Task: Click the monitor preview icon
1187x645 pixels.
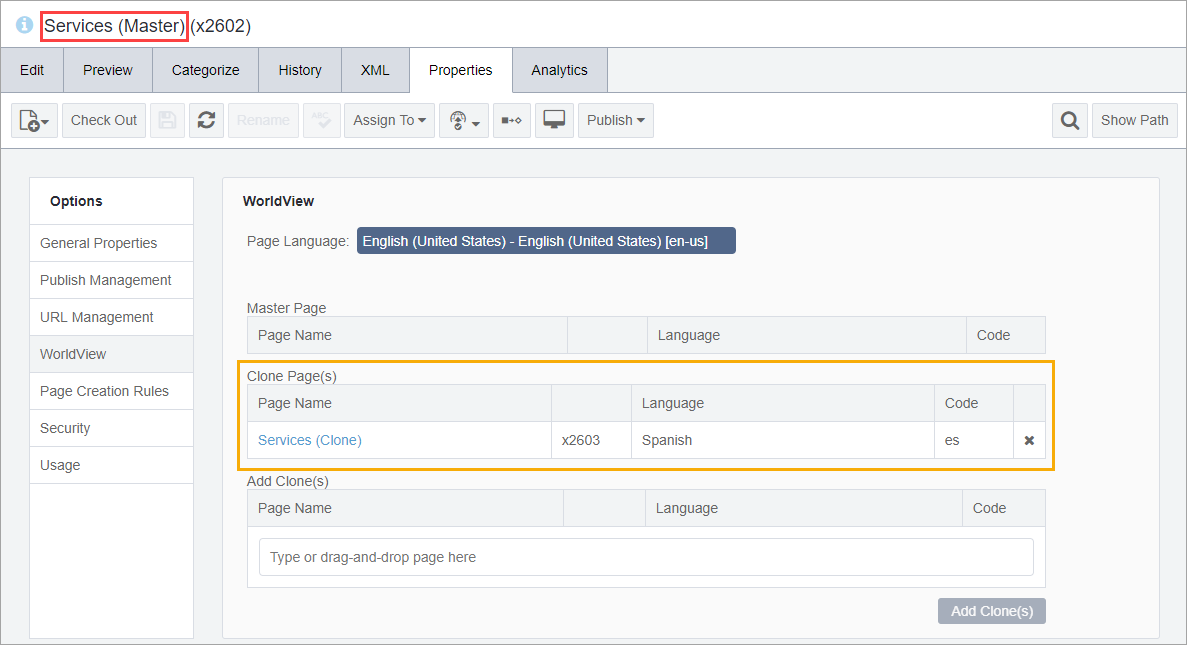Action: pyautogui.click(x=554, y=120)
